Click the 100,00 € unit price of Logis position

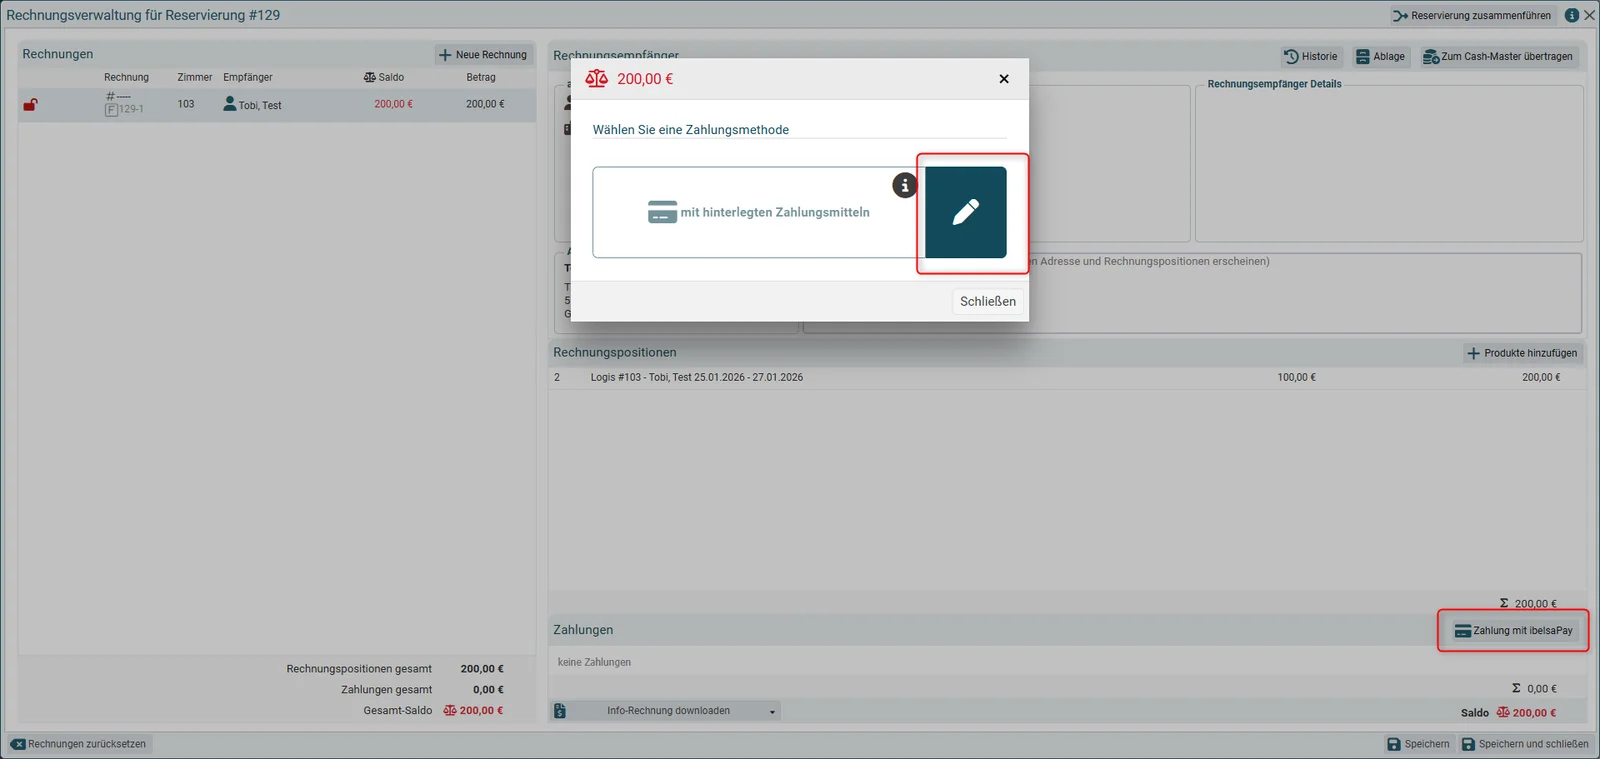click(1296, 378)
